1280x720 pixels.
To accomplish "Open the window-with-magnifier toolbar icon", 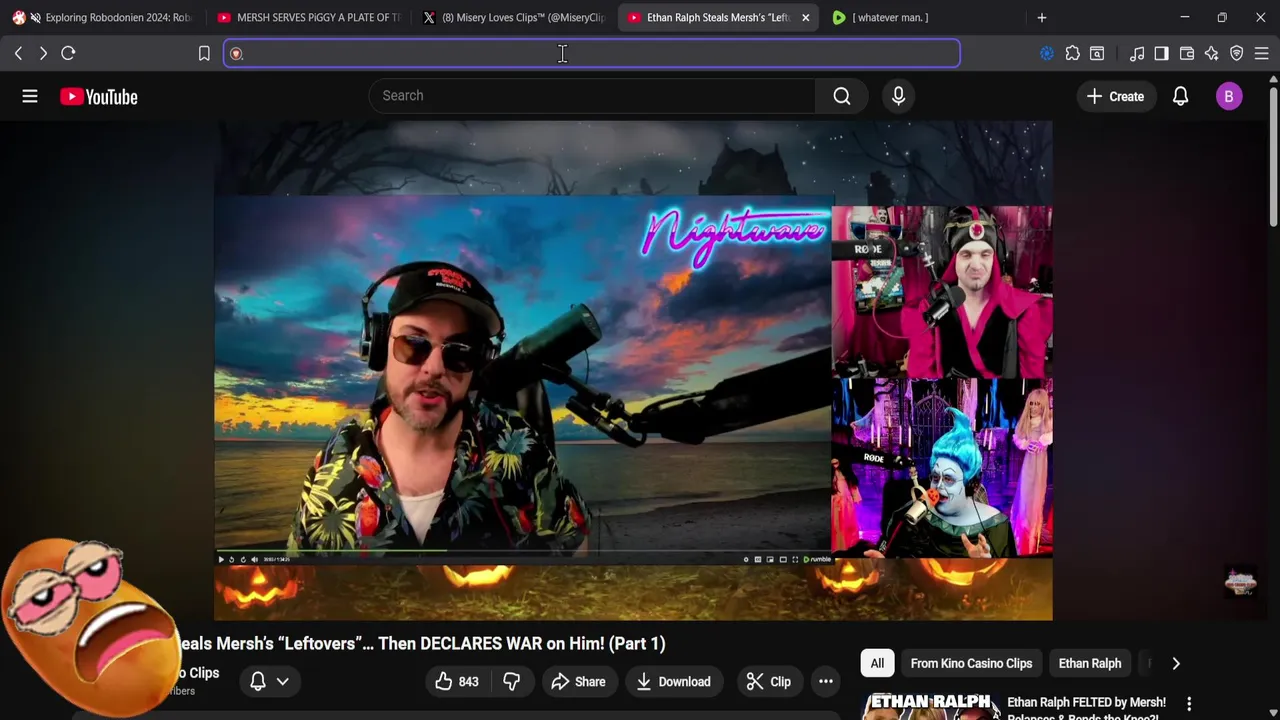I will [x=1097, y=54].
